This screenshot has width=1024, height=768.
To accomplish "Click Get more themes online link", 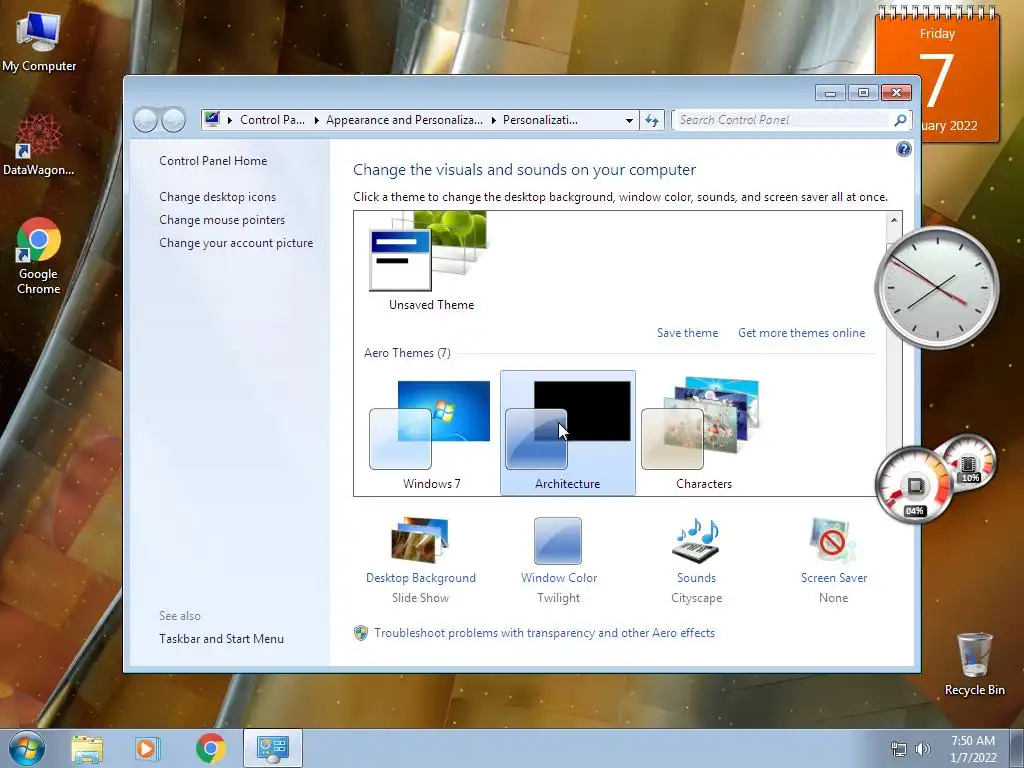I will tap(801, 333).
